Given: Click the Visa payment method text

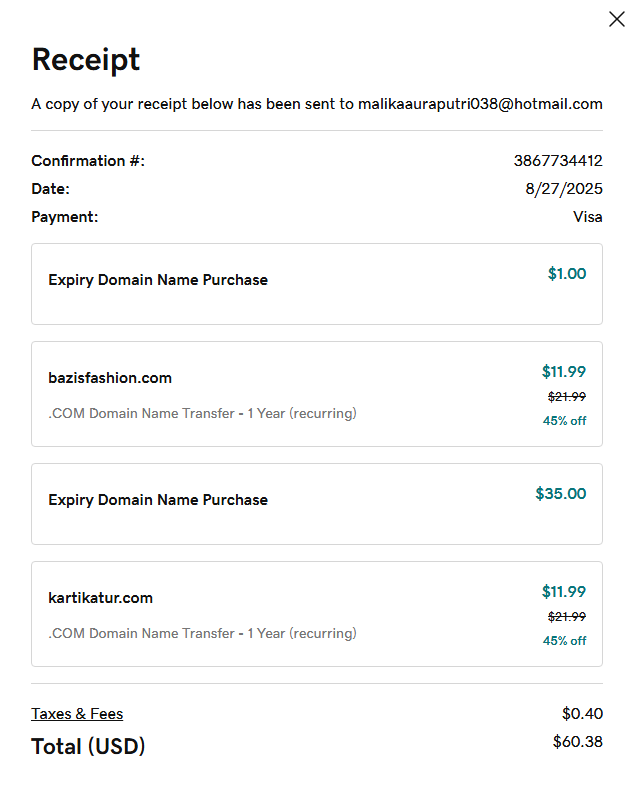Looking at the screenshot, I should [585, 217].
